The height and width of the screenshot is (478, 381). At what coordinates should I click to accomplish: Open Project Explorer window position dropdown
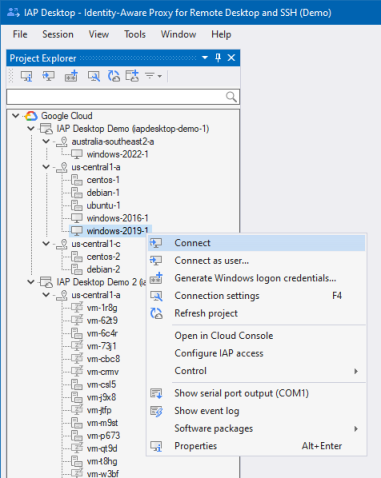(x=205, y=58)
